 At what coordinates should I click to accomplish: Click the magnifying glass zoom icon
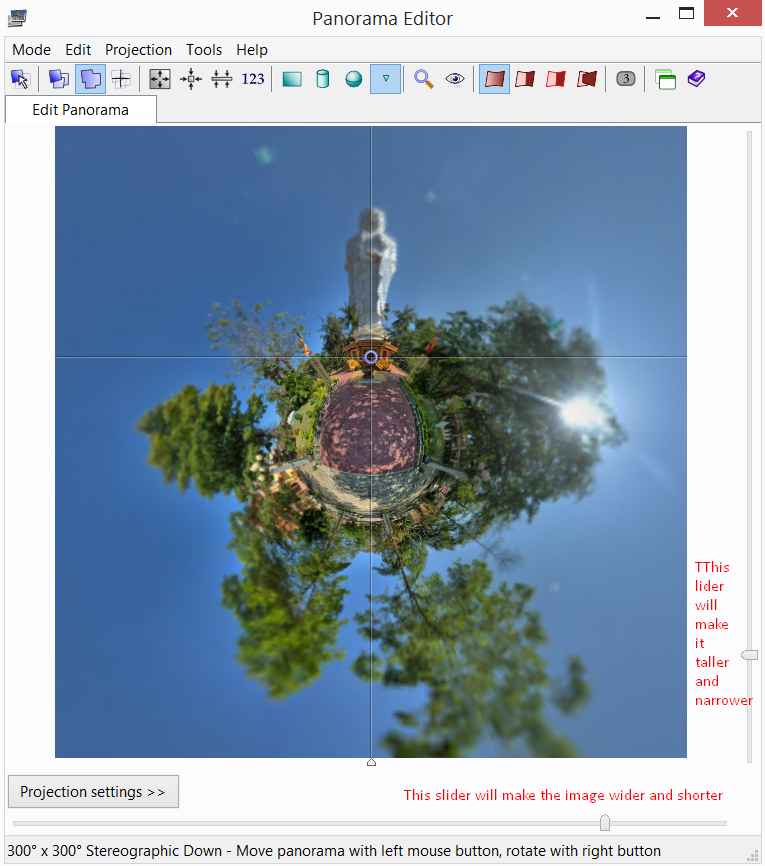coord(424,79)
